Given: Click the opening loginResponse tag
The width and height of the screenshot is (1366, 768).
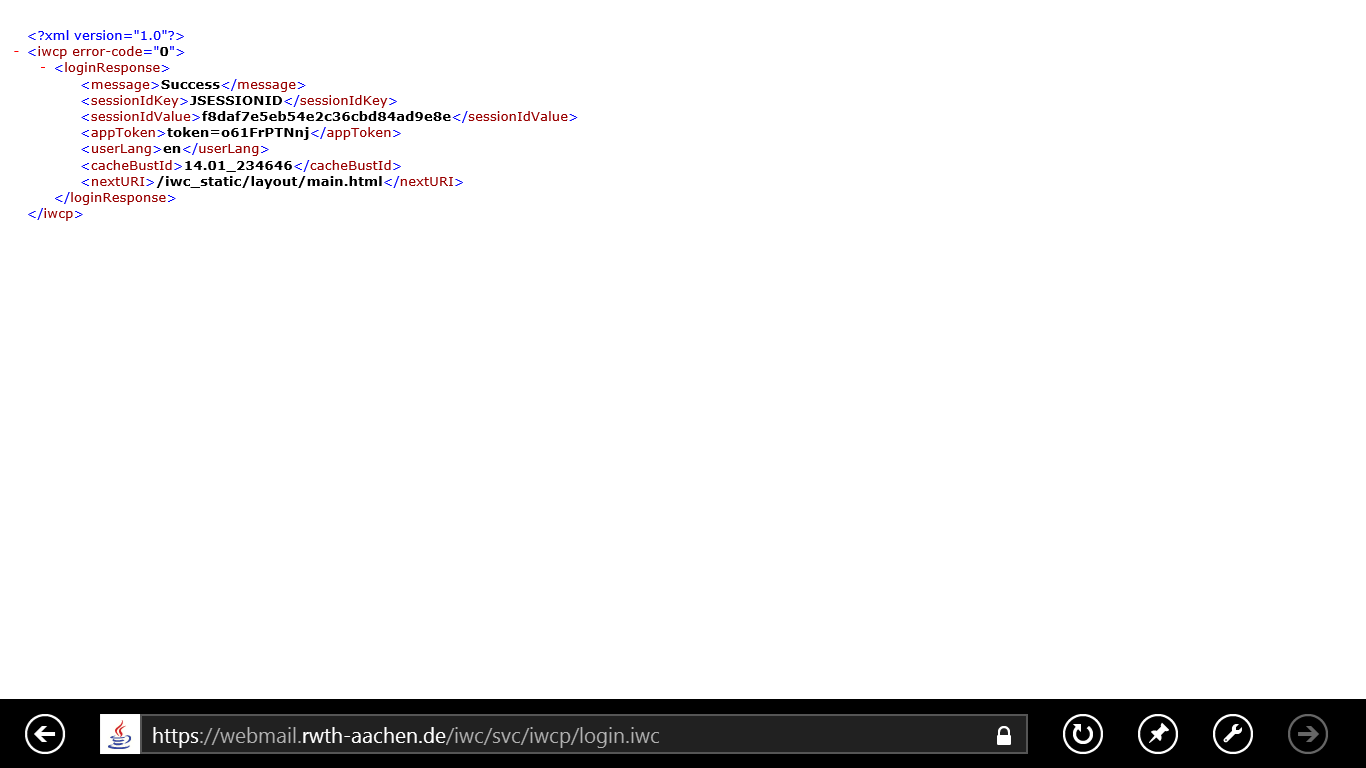Looking at the screenshot, I should click(x=112, y=68).
